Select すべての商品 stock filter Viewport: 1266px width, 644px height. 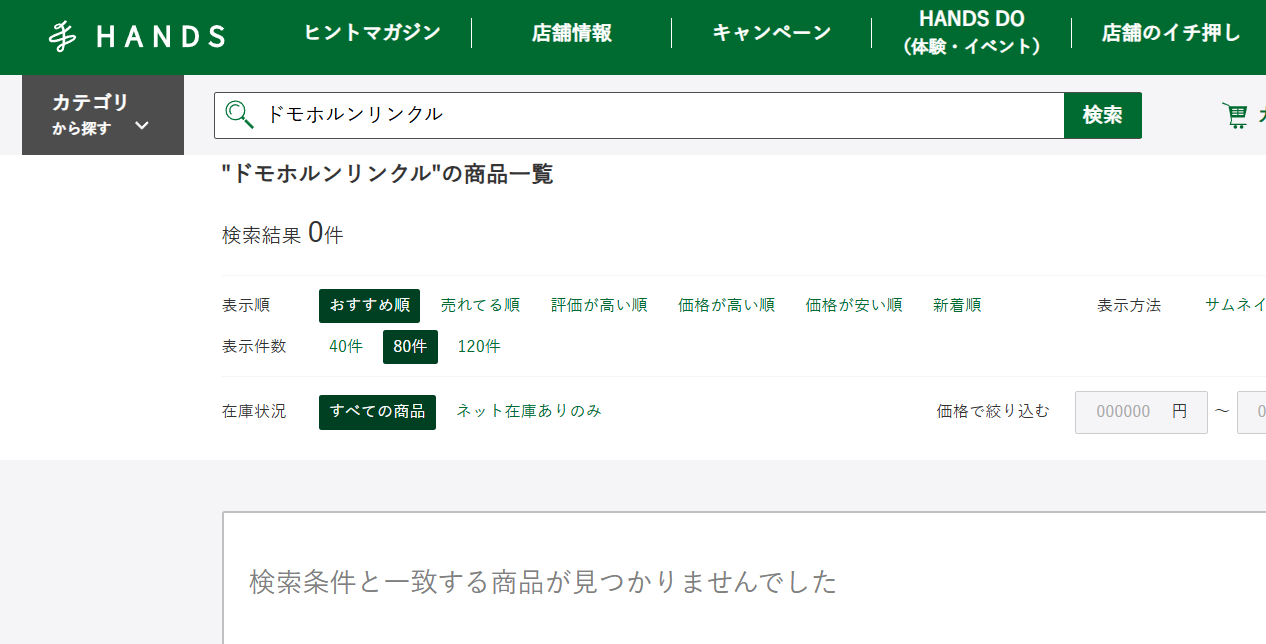pyautogui.click(x=377, y=412)
